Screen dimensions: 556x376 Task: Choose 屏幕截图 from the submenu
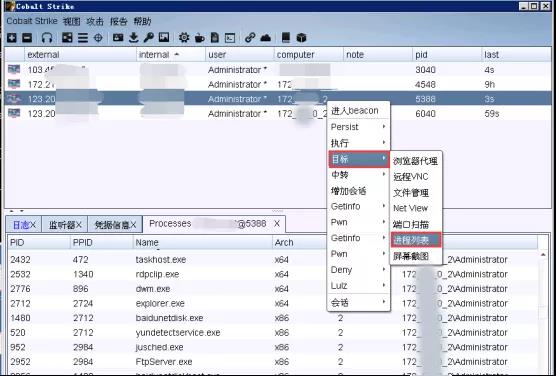[x=416, y=256]
